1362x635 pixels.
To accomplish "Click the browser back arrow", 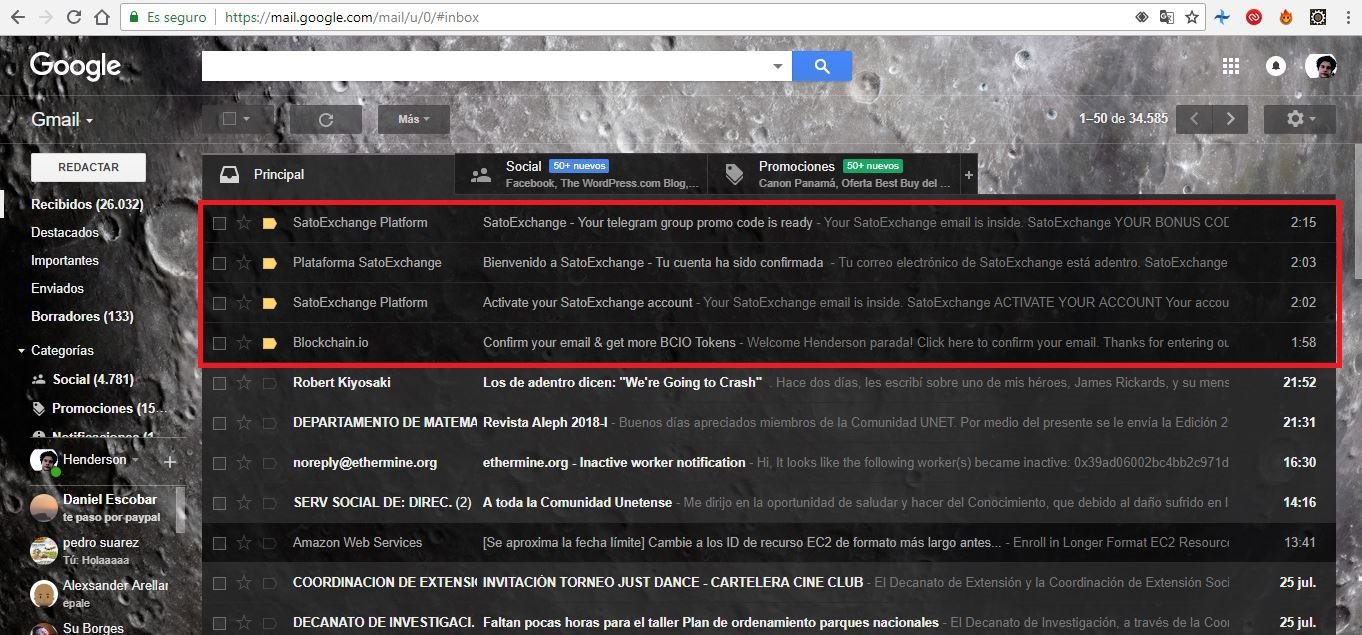I will click(x=18, y=17).
